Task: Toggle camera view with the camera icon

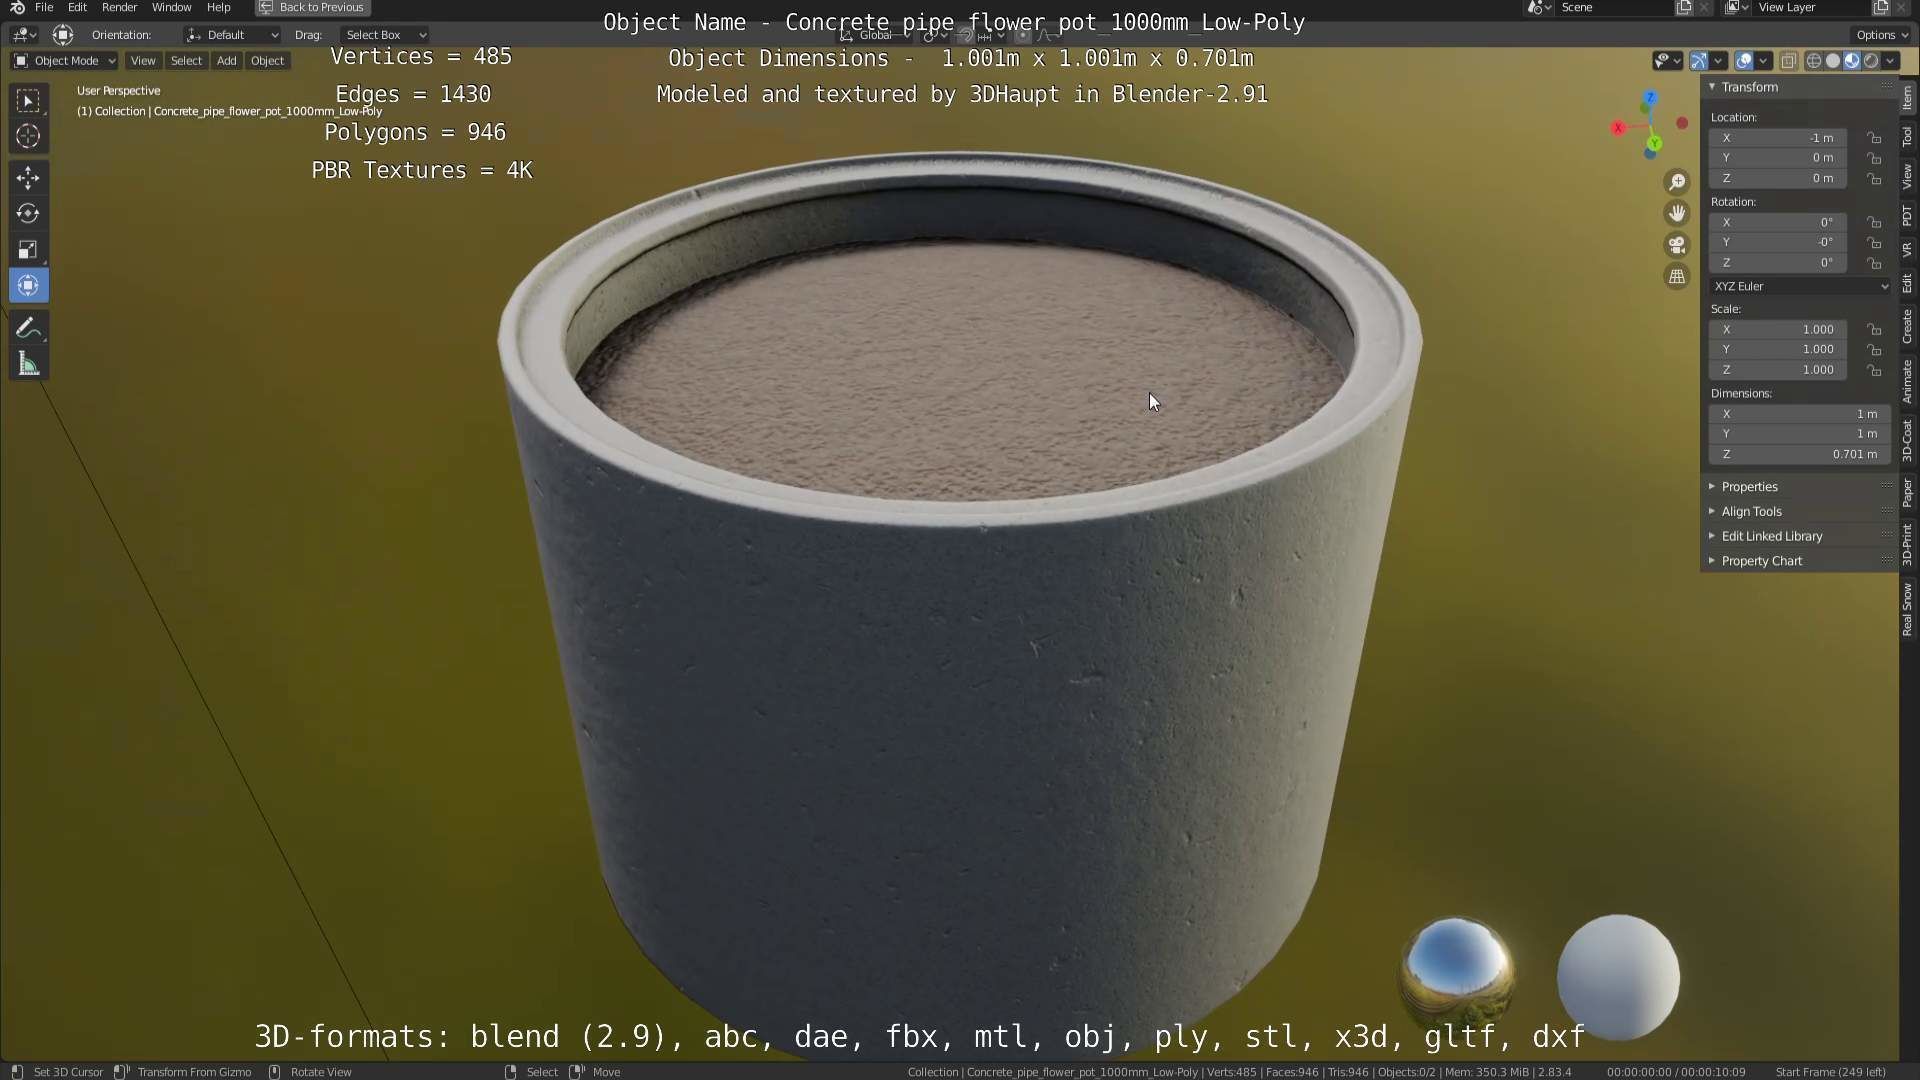Action: tap(1677, 245)
